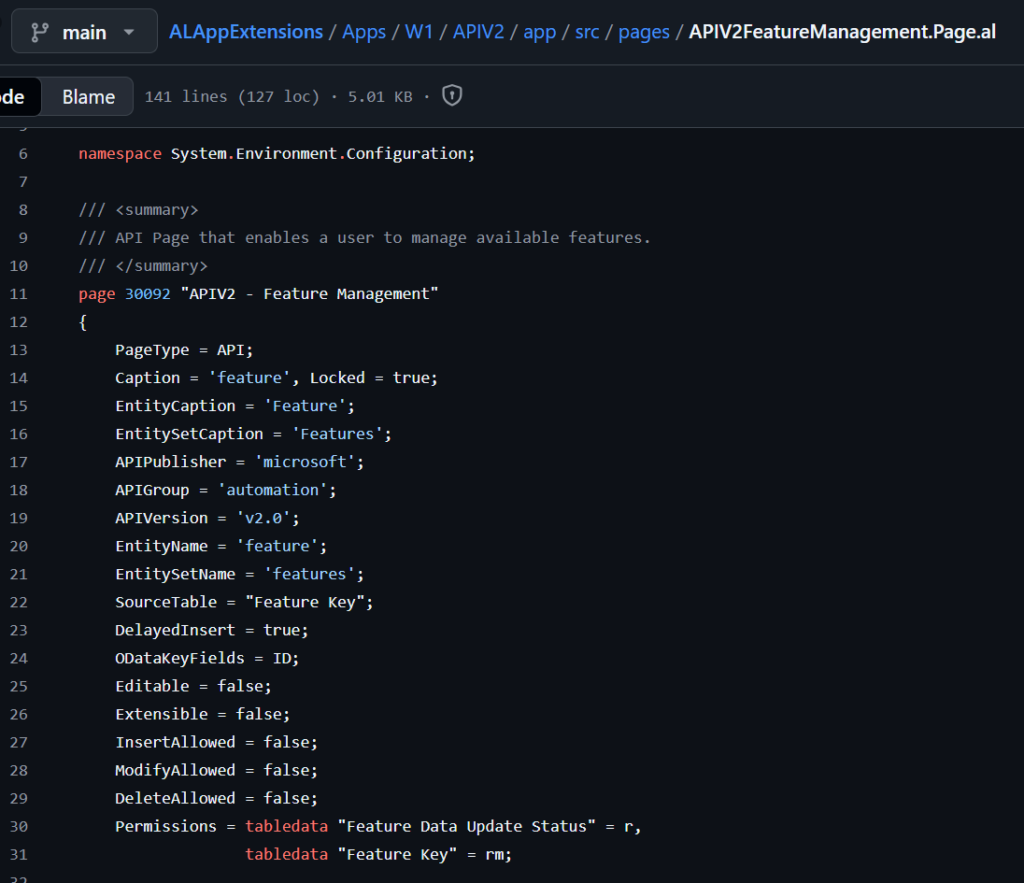Click the namespace keyword on line 6
Viewport: 1024px width, 883px height.
click(x=120, y=154)
